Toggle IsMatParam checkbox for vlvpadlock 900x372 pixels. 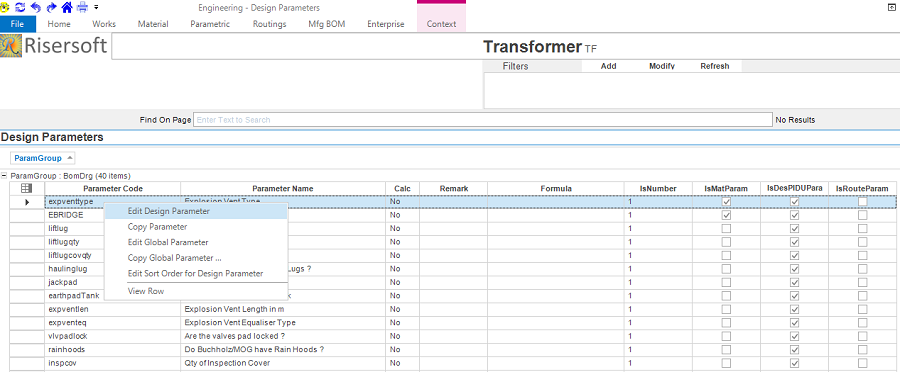tap(726, 336)
